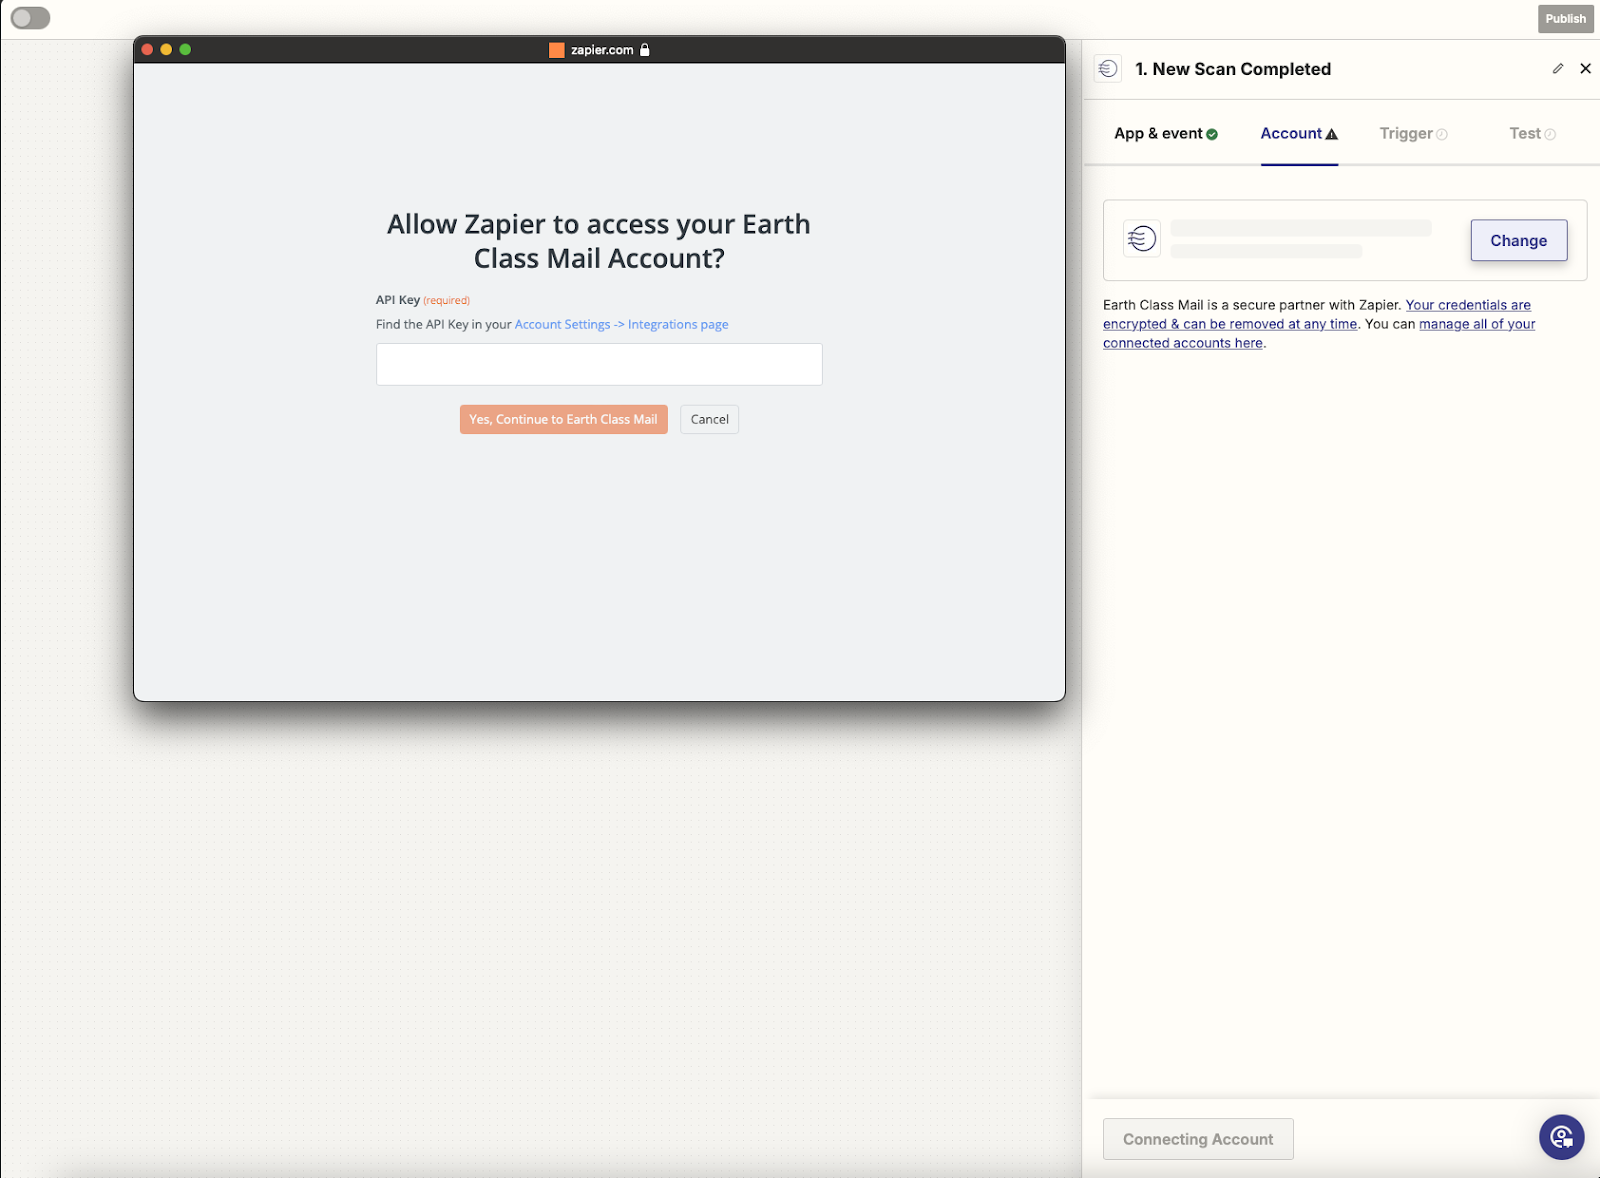Click the orange Zapier favicon in title bar
Image resolution: width=1600 pixels, height=1178 pixels.
click(x=557, y=50)
